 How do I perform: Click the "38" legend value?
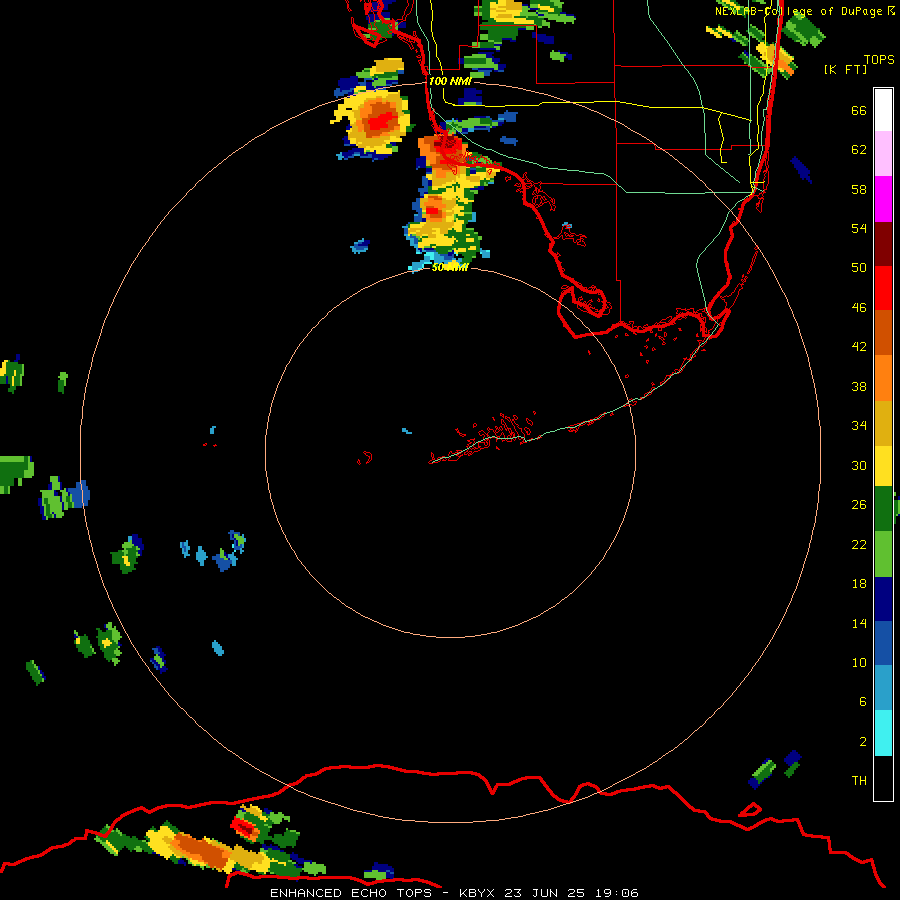(x=859, y=387)
